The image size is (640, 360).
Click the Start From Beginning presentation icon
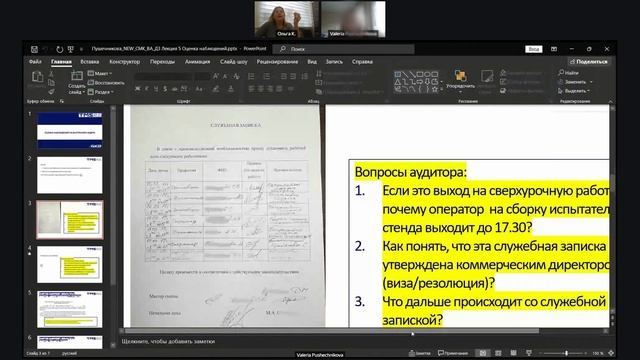pyautogui.click(x=71, y=49)
